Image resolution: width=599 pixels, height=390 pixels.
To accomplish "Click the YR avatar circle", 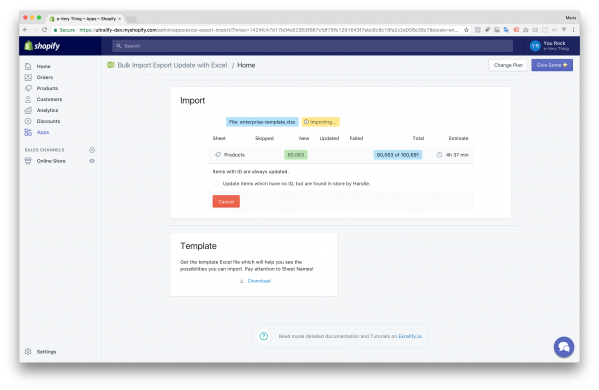I will click(x=535, y=46).
